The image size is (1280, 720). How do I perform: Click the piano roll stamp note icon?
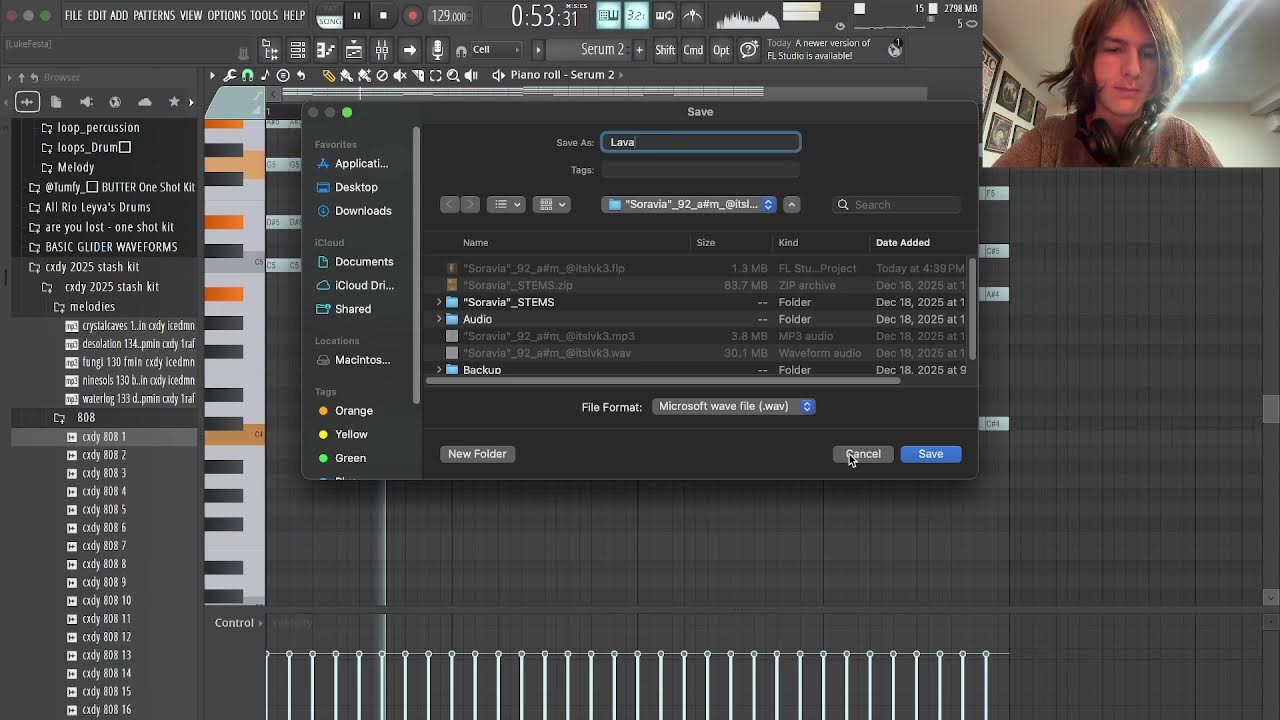265,75
